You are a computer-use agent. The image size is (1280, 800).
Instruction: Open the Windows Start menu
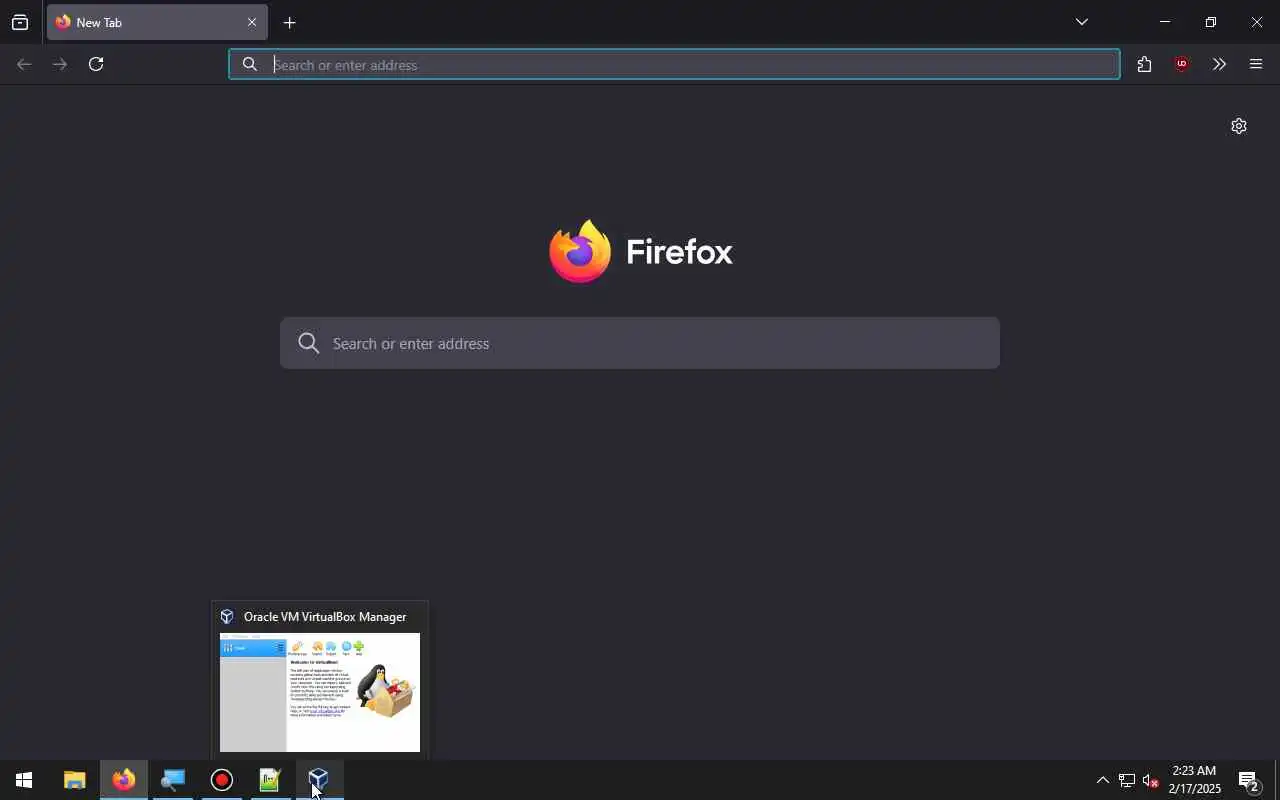point(24,780)
